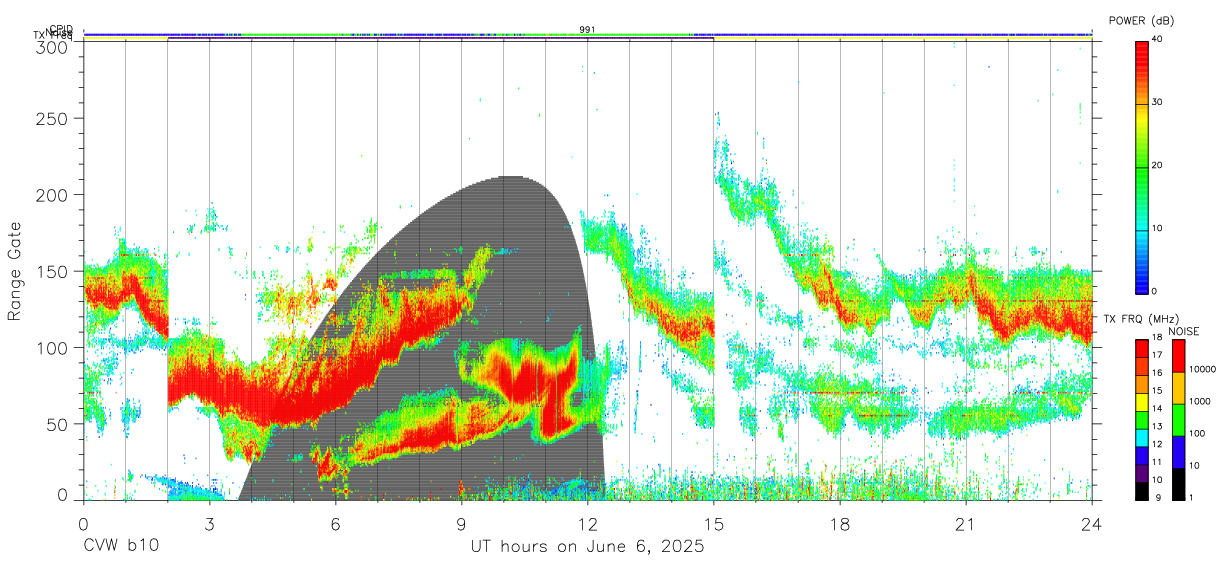The width and height of the screenshot is (1228, 567).
Task: Click the 10000 label on NOISE scale
Action: tap(1202, 370)
